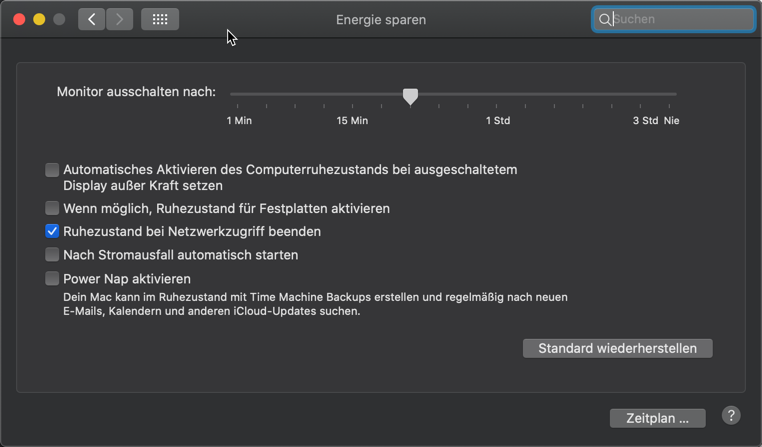The image size is (762, 447).
Task: Check Automatisches Aktivieren des Computerruhezustands option
Action: [52, 170]
